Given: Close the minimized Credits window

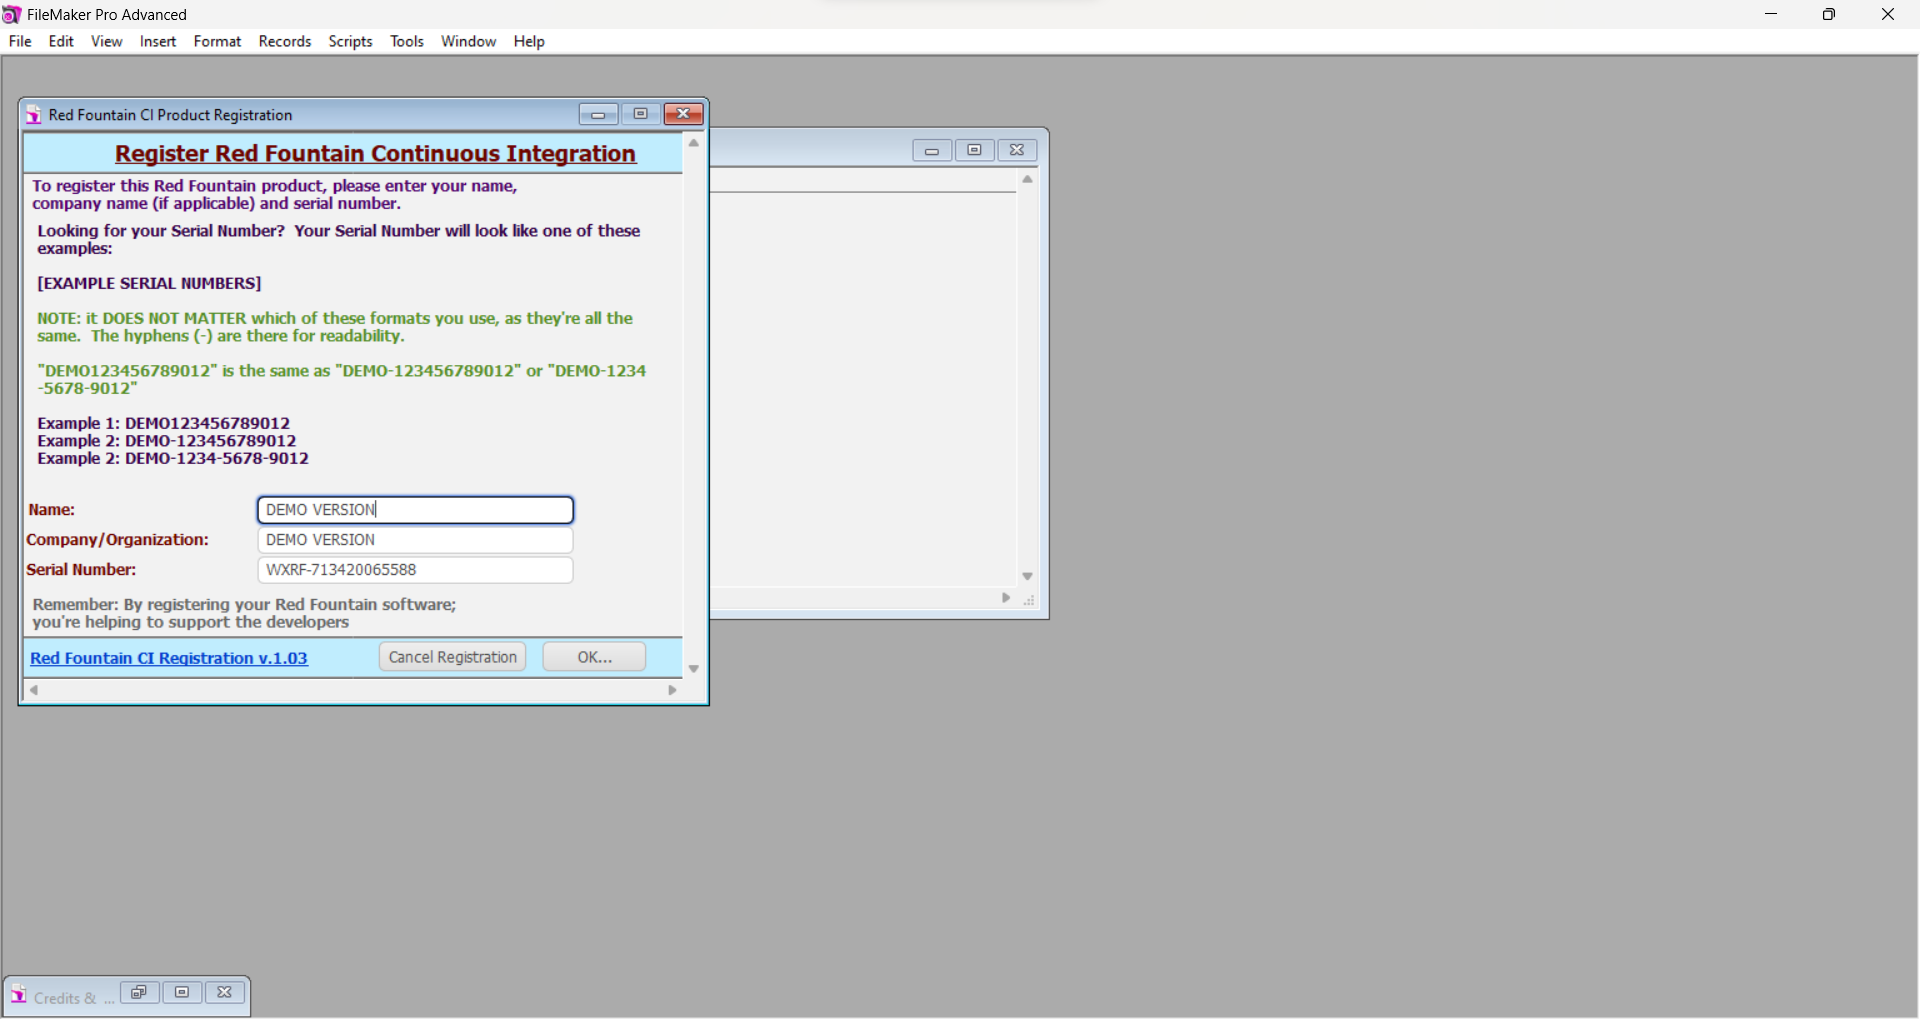Looking at the screenshot, I should click(x=225, y=993).
